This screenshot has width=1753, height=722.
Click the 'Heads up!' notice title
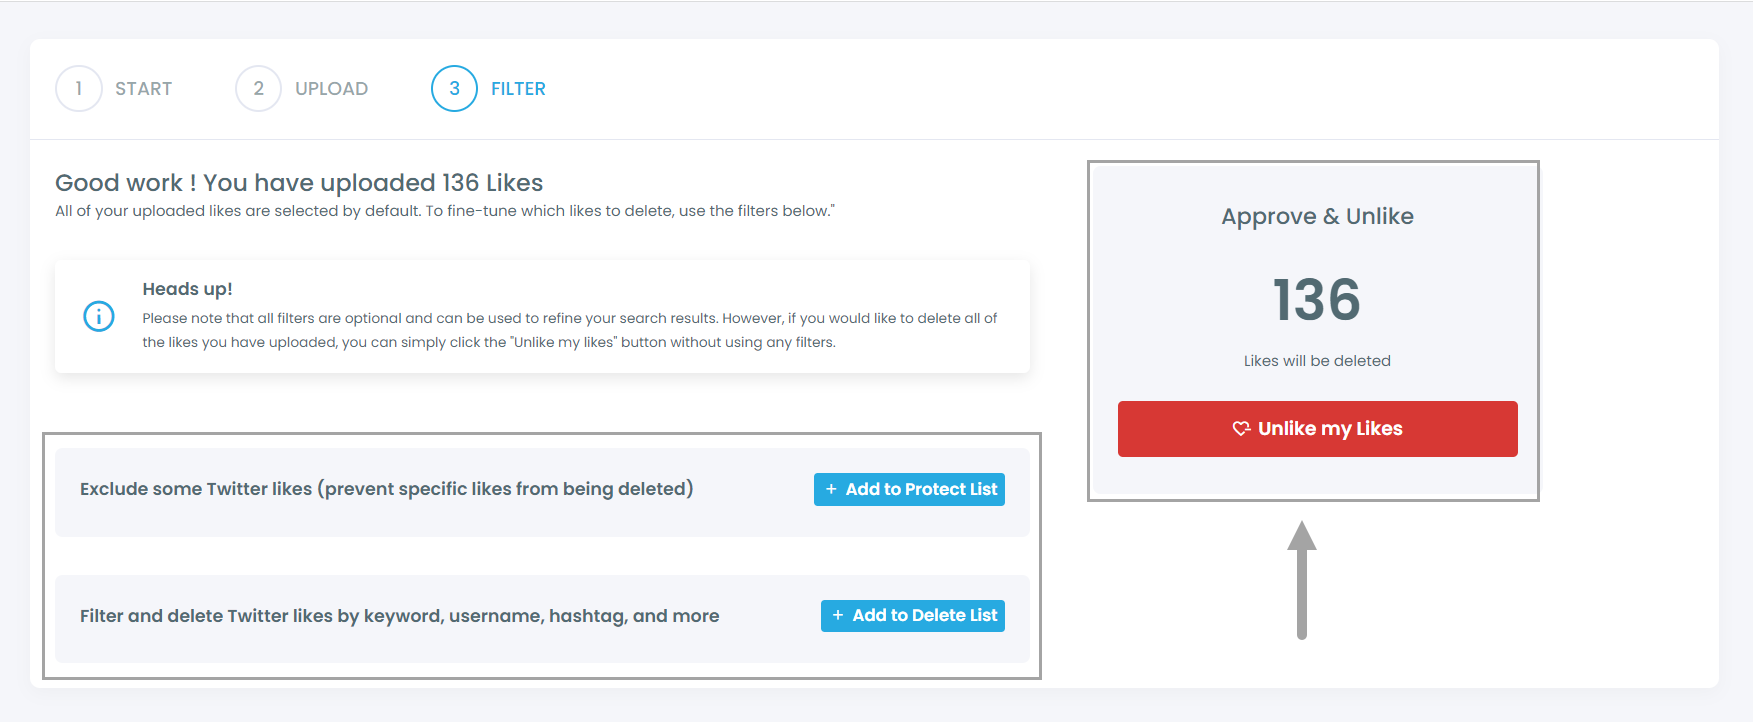coord(187,289)
